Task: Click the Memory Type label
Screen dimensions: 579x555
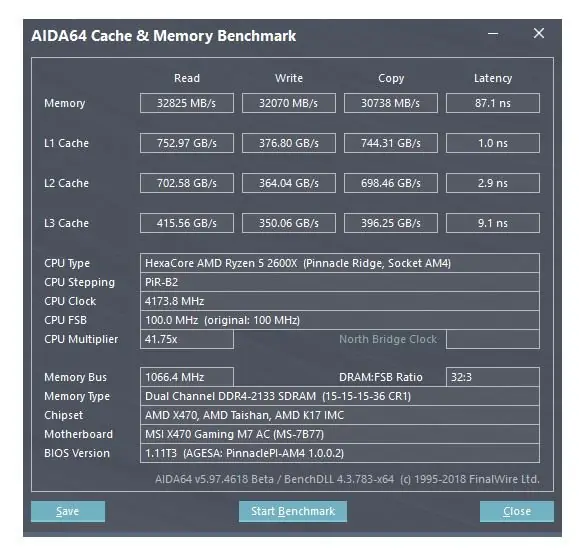Action: [x=77, y=397]
